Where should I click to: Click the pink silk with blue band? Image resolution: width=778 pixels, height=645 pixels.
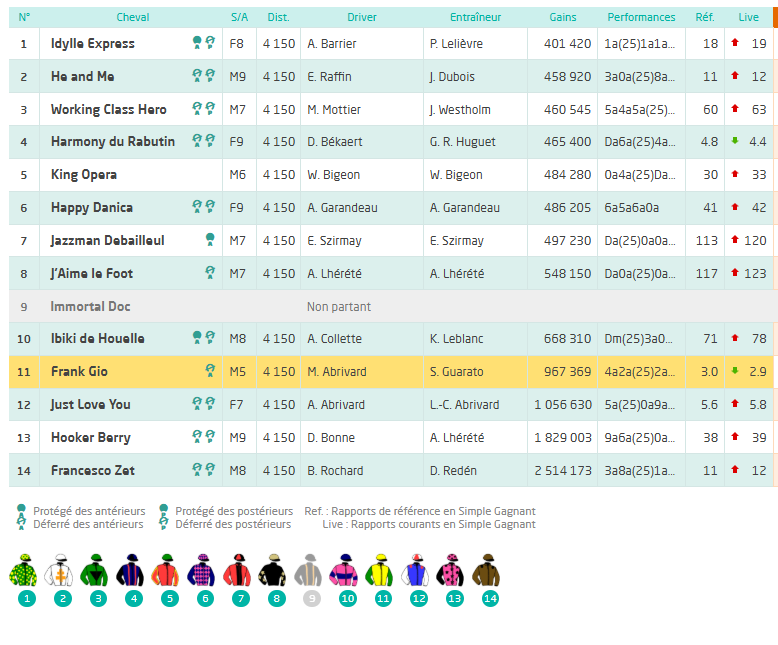tap(346, 570)
